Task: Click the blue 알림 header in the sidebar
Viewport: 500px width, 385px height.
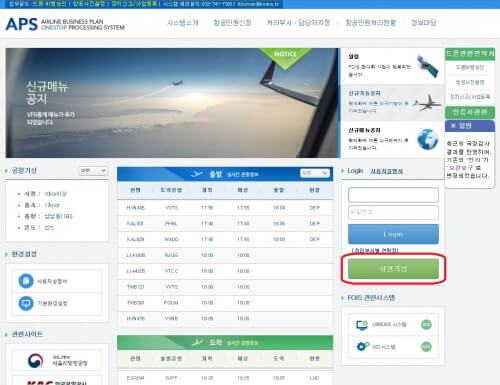Action: click(470, 126)
